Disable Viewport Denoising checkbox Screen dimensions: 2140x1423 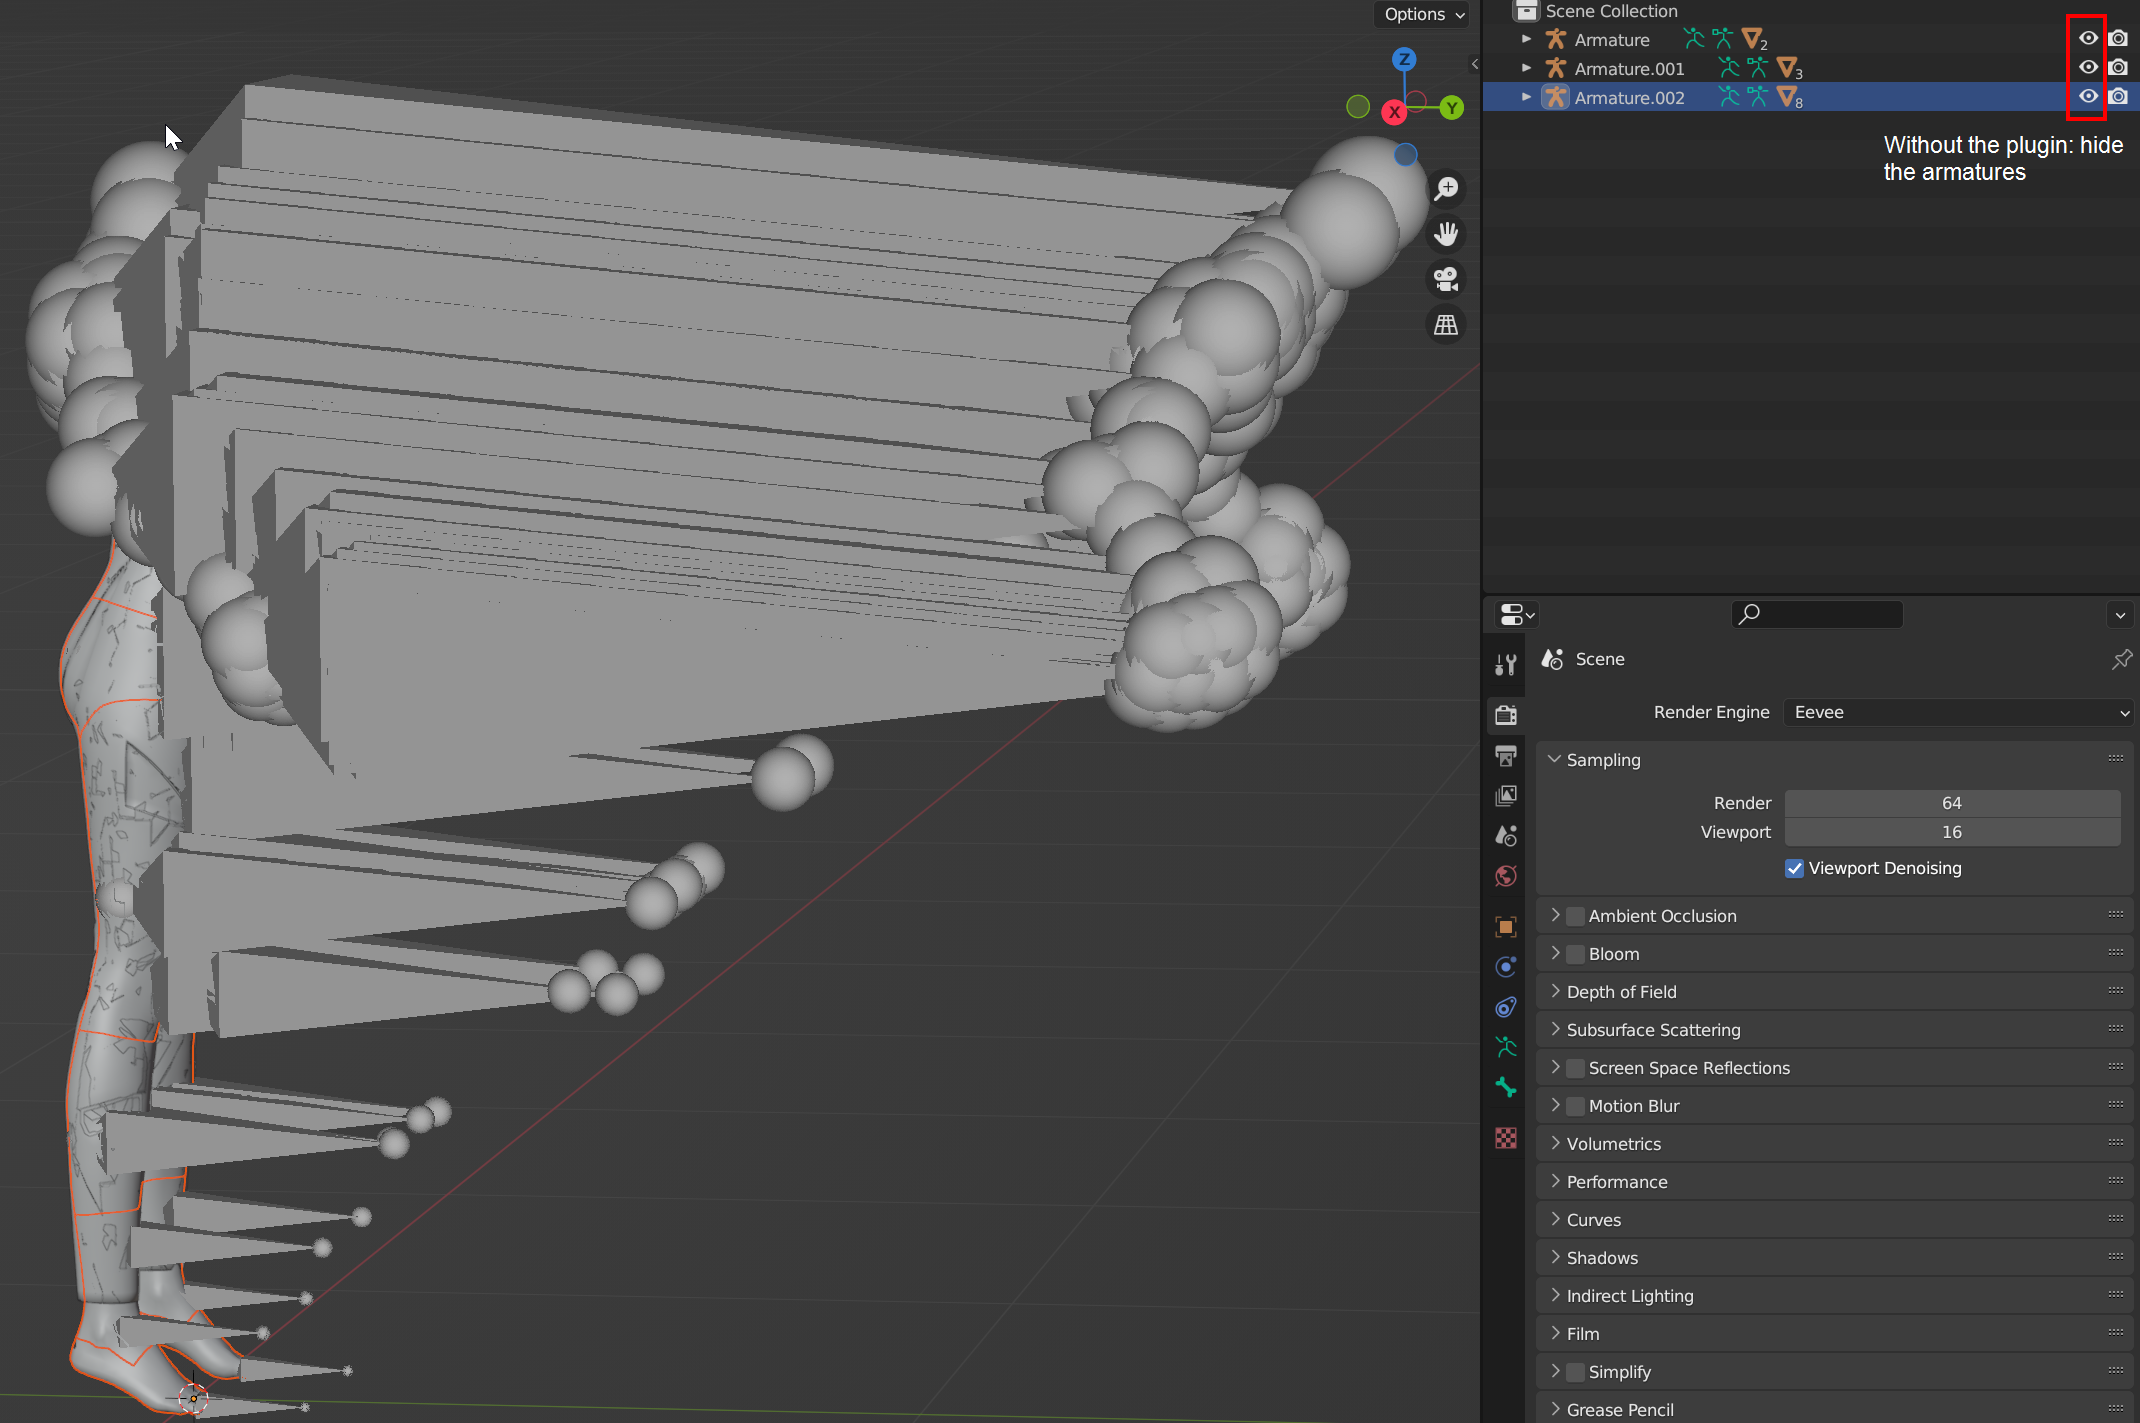coord(1794,868)
